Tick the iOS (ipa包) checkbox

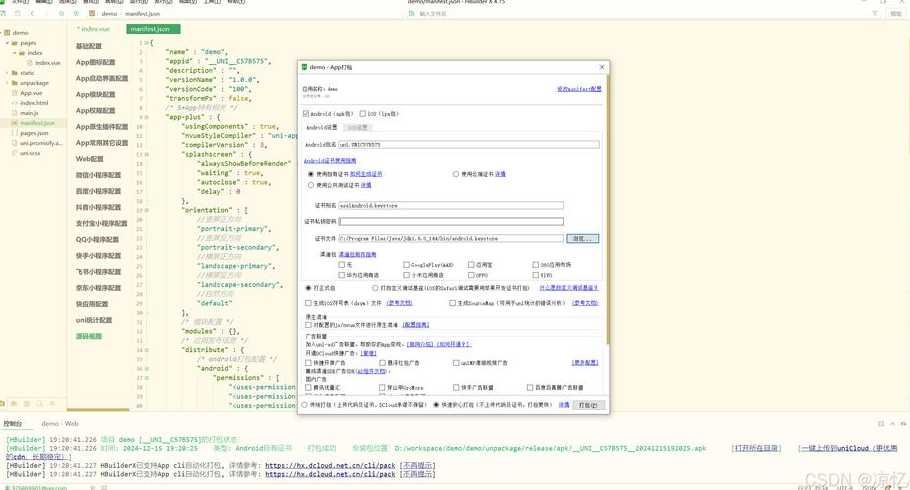363,114
